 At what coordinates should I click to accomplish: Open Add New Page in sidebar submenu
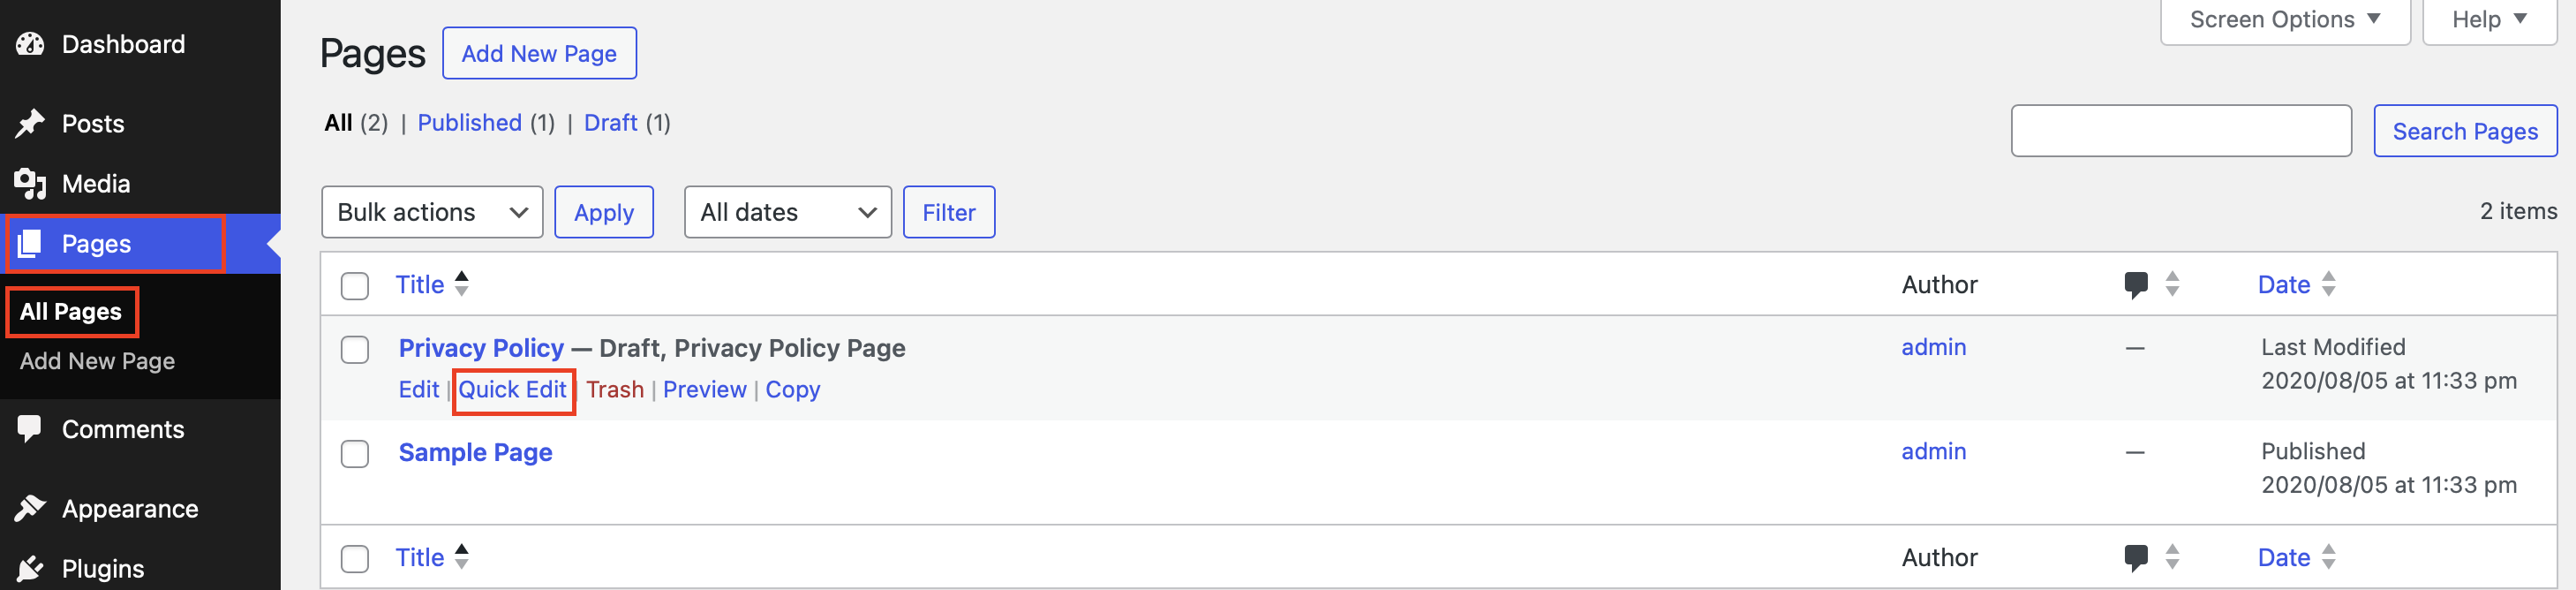(97, 361)
